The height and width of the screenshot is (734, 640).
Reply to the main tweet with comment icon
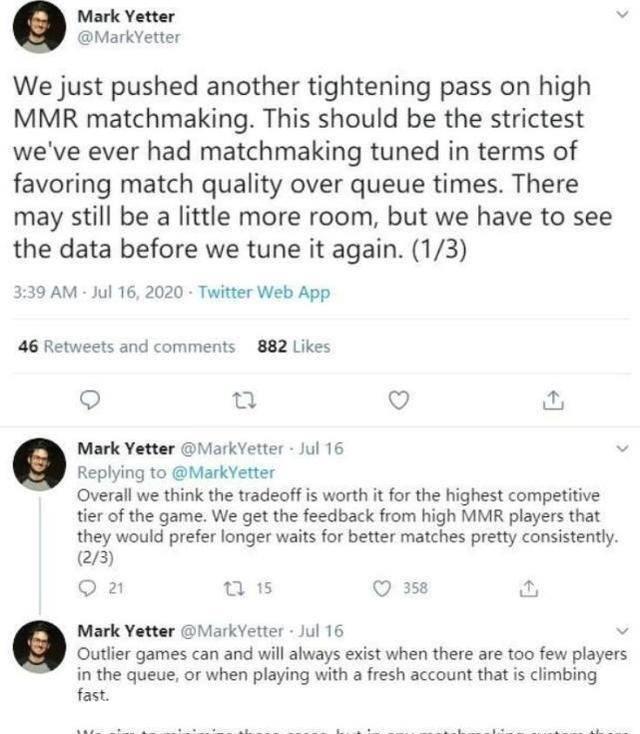pyautogui.click(x=89, y=401)
